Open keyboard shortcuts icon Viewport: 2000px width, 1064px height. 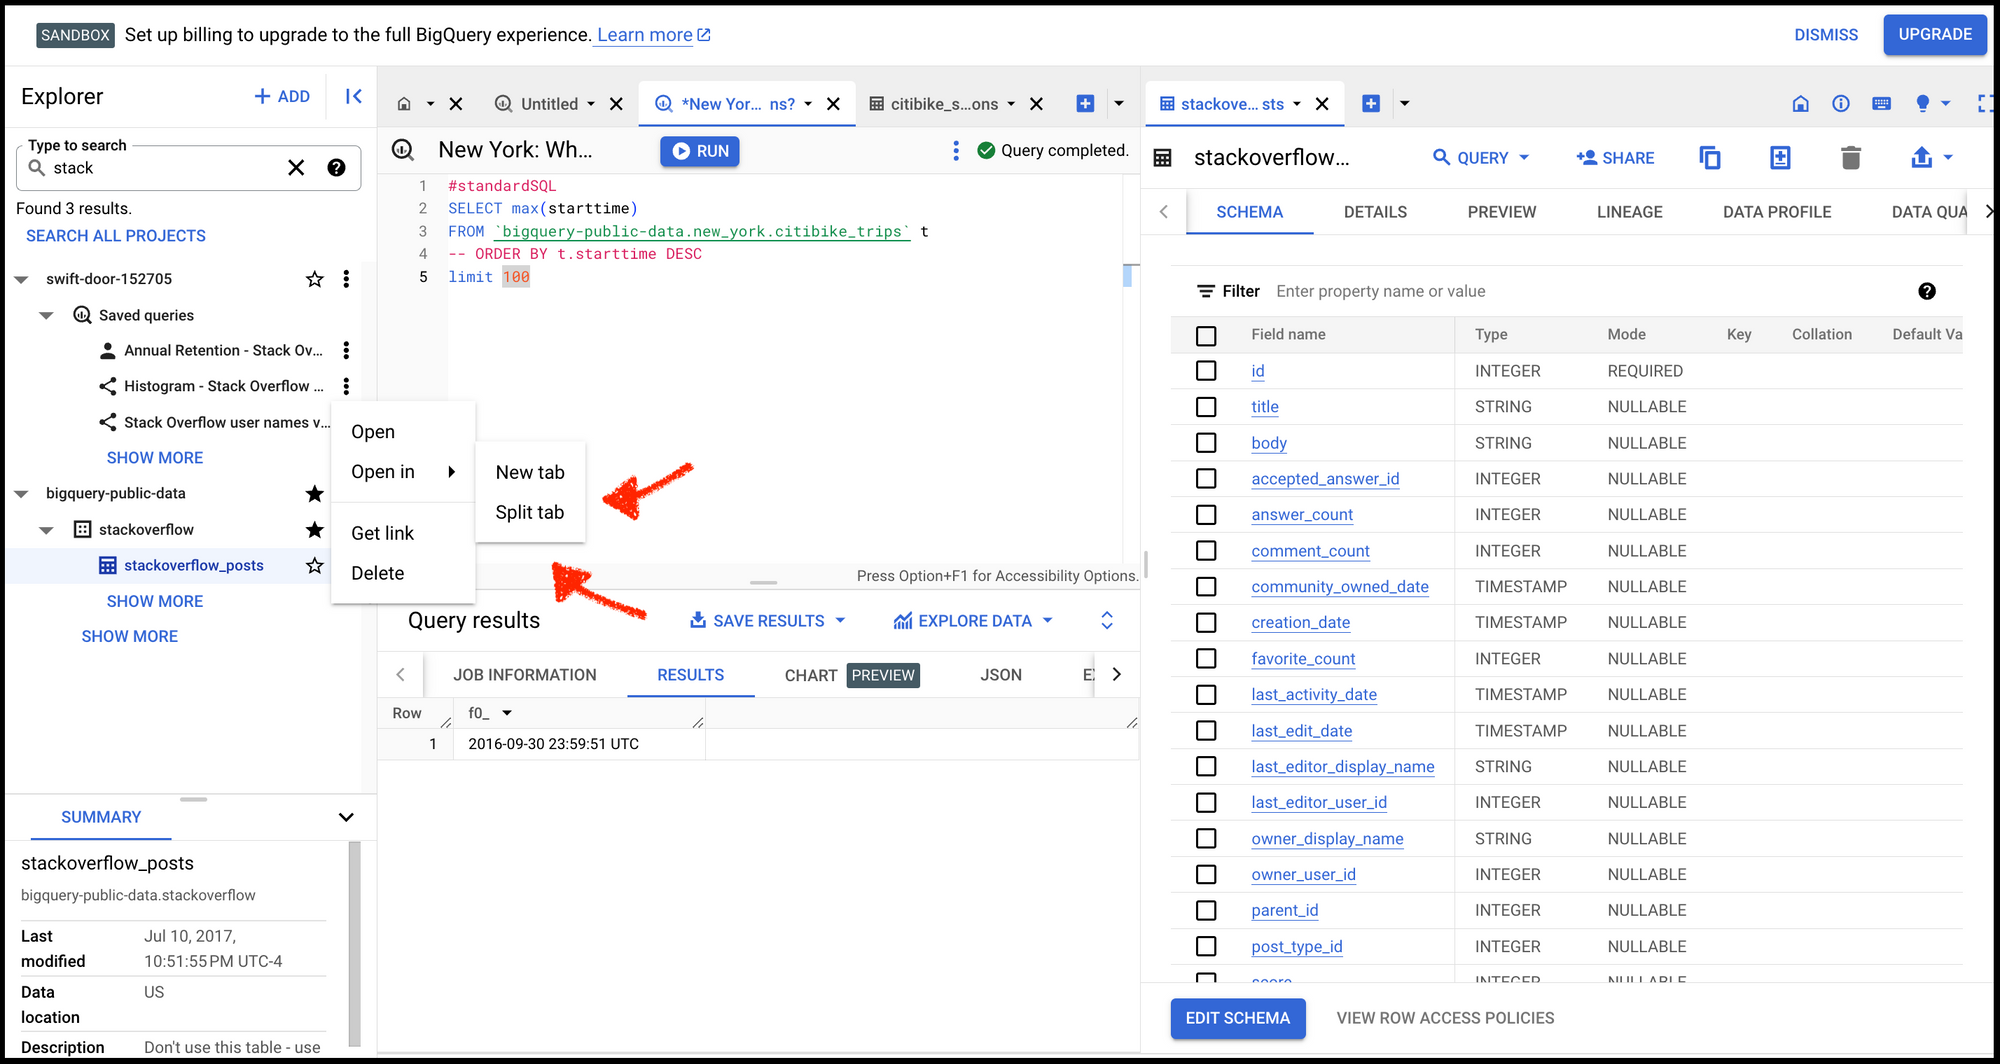tap(1881, 103)
